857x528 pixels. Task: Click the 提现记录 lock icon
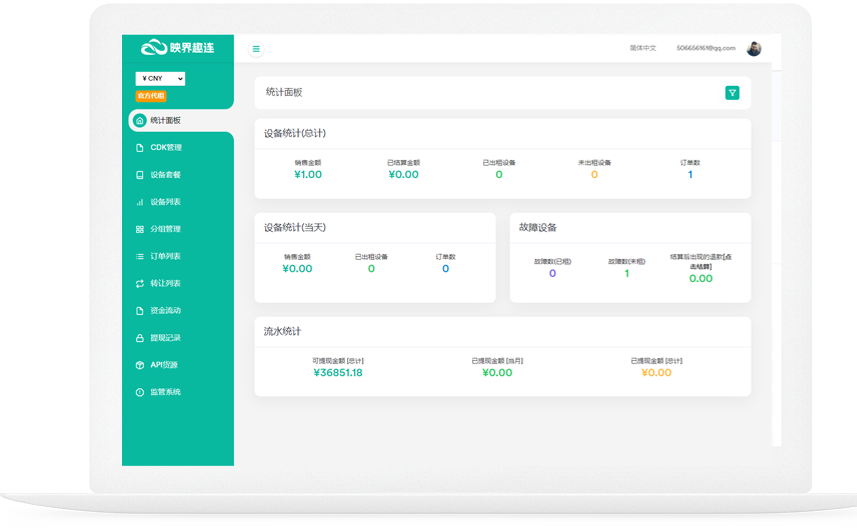click(x=140, y=338)
